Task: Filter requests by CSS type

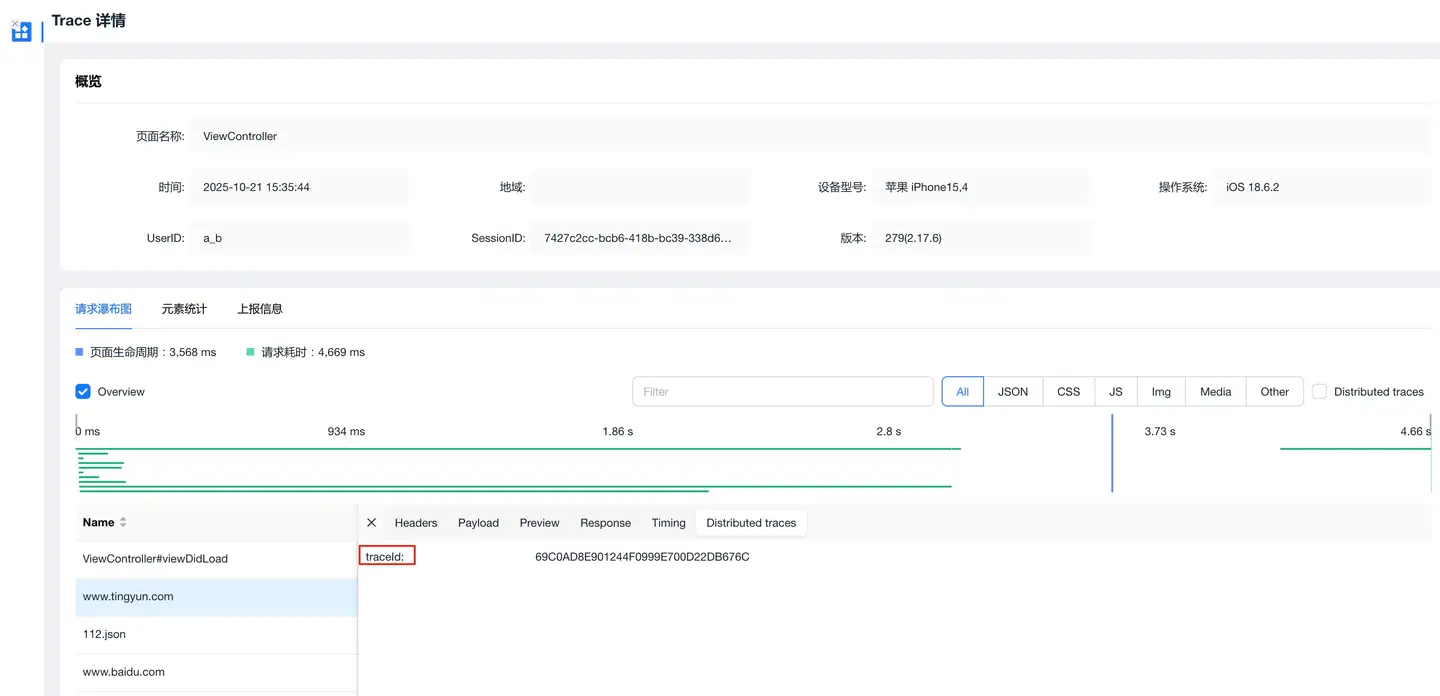Action: tap(1068, 392)
